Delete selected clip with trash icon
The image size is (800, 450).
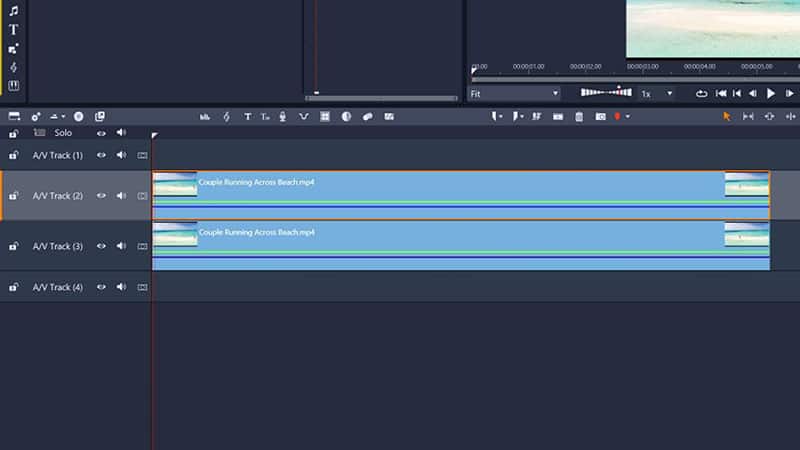point(579,117)
